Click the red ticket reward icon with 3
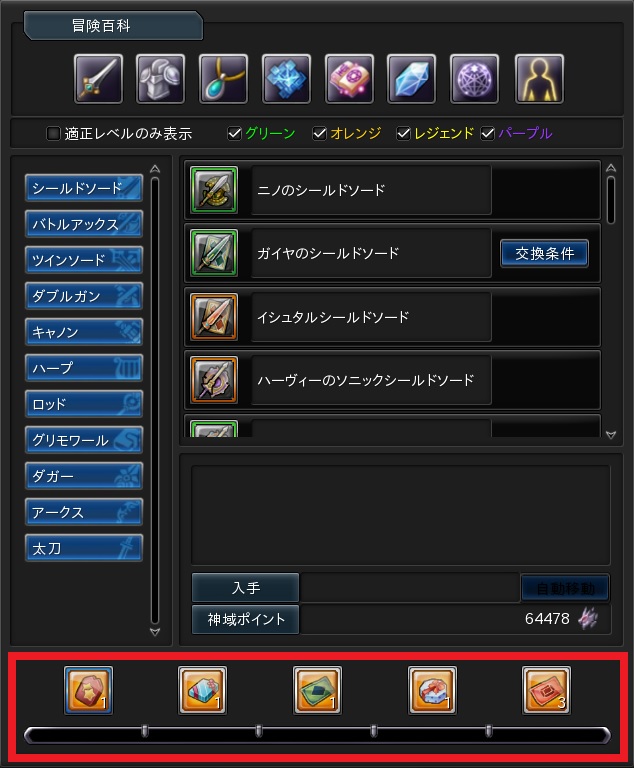This screenshot has width=634, height=768. pos(546,690)
